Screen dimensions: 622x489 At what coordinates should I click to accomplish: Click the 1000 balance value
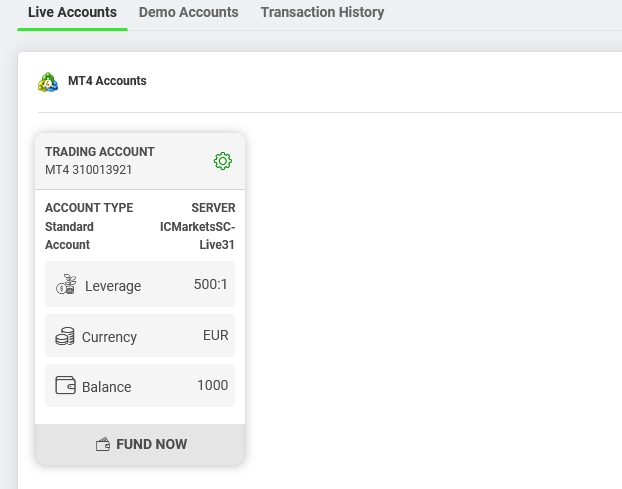tap(213, 385)
